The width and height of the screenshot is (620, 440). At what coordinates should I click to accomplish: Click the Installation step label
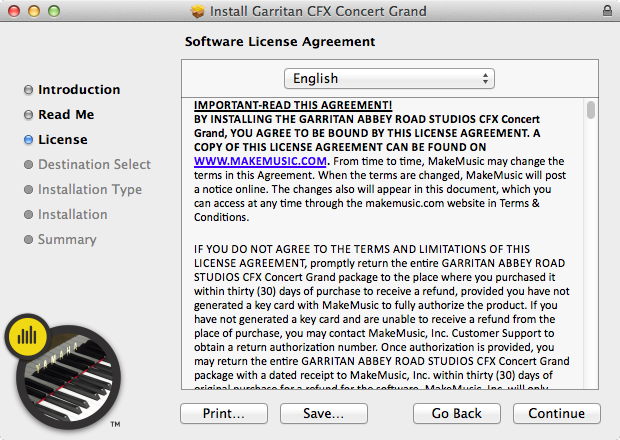72,215
